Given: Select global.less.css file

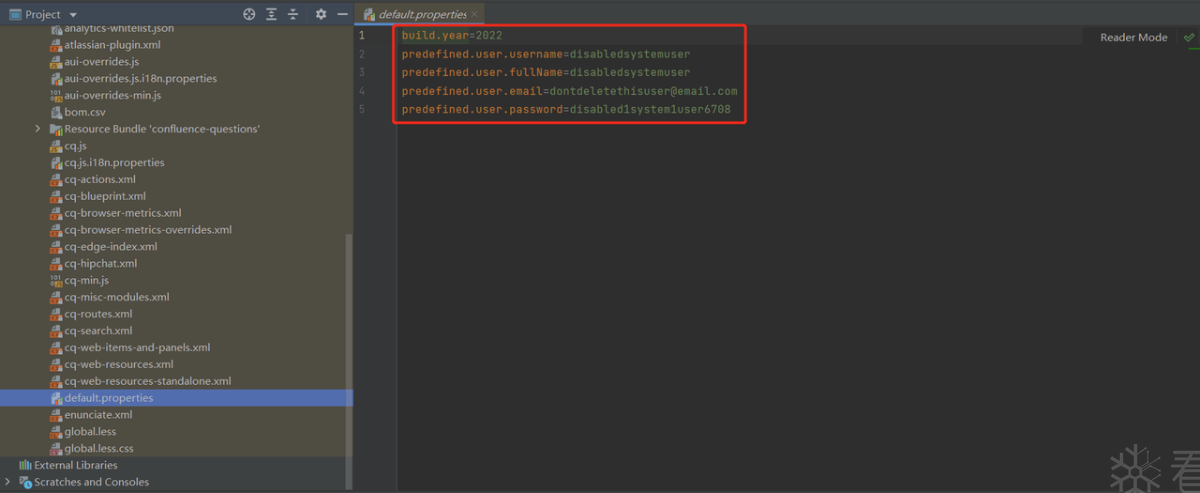Looking at the screenshot, I should 99,448.
